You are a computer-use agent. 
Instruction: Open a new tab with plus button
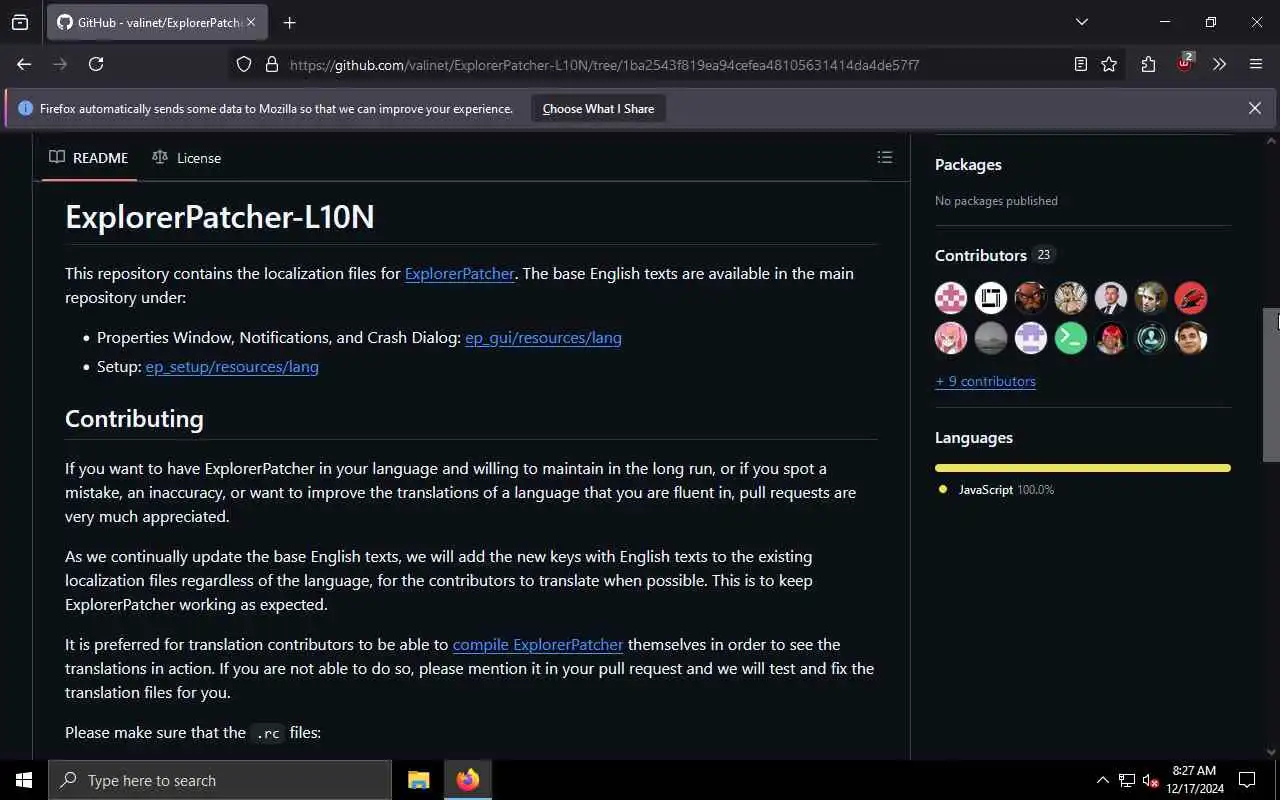pyautogui.click(x=290, y=22)
